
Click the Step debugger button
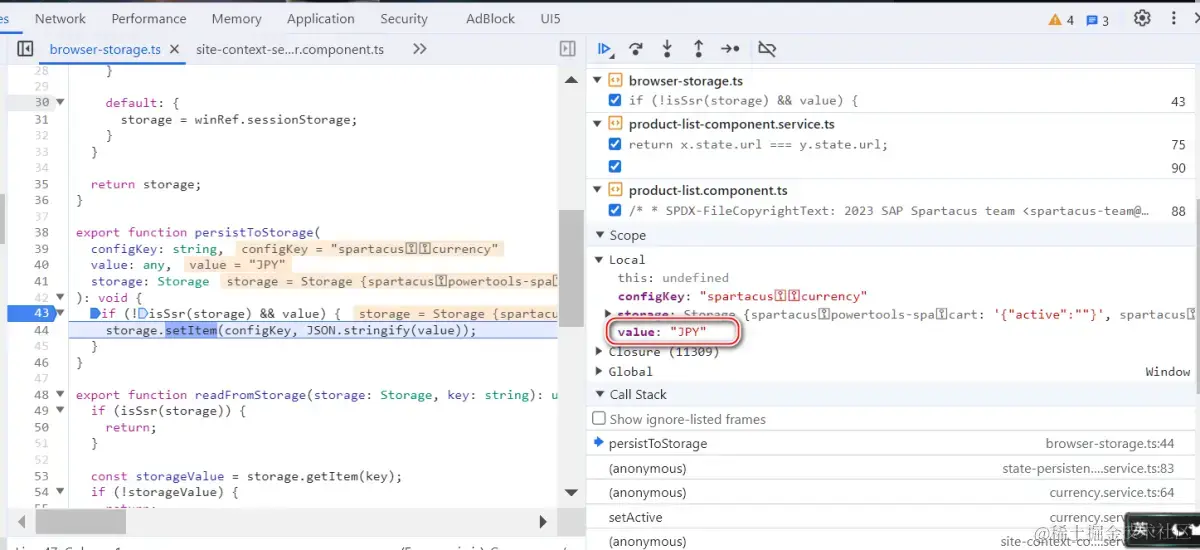tap(730, 49)
